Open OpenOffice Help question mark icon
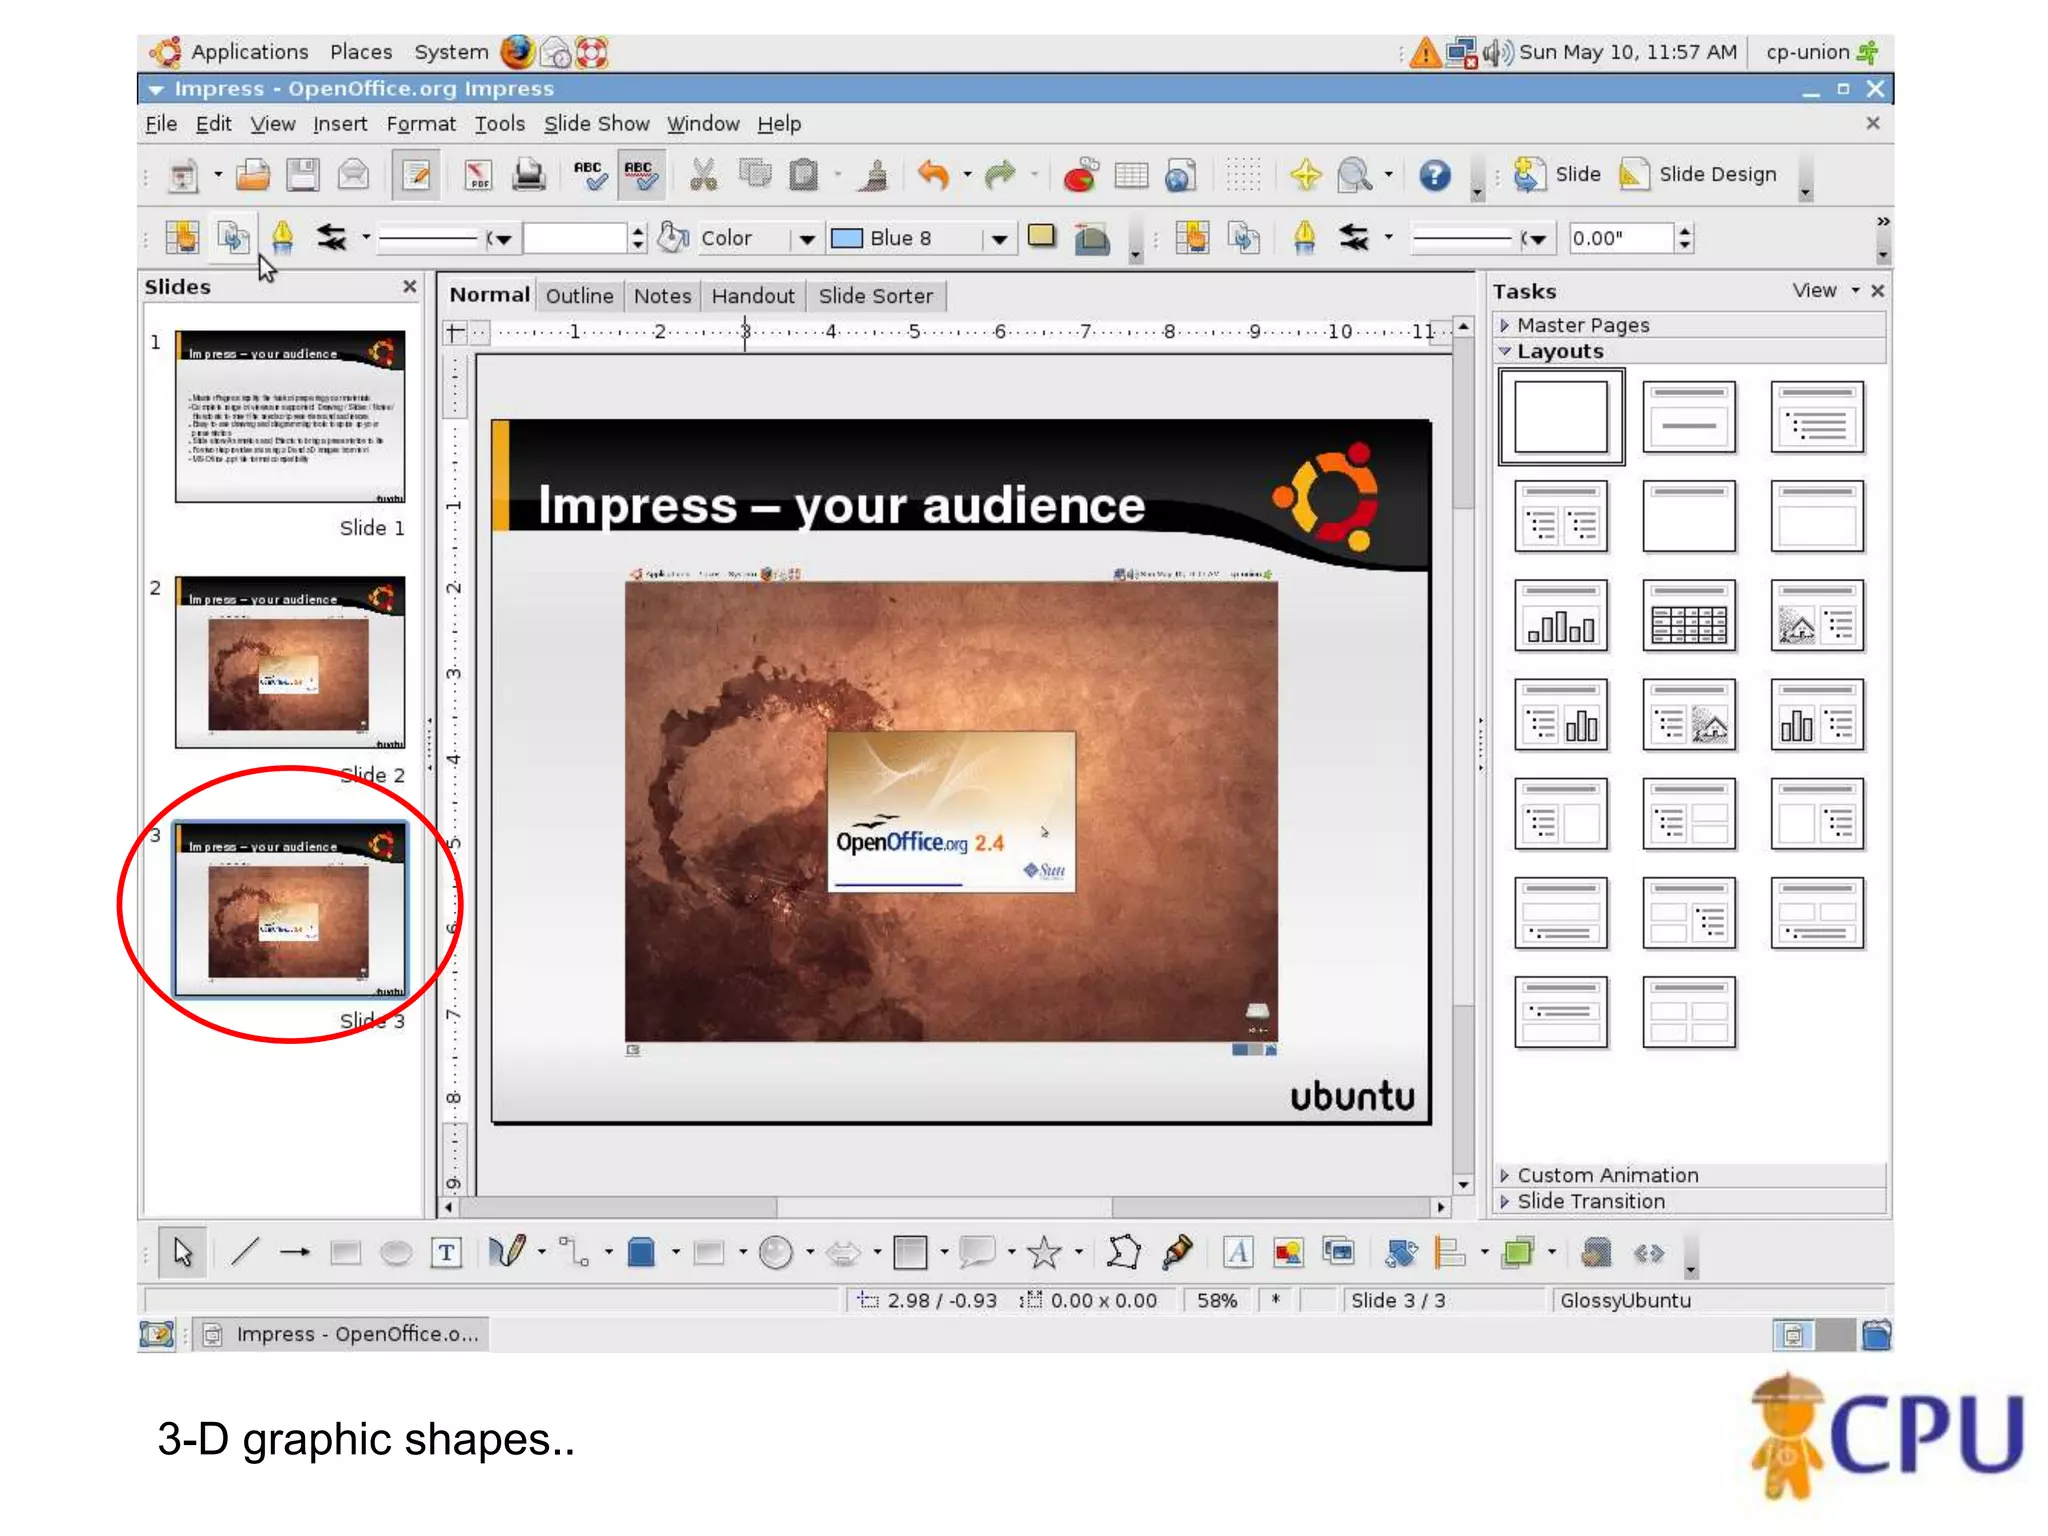Viewport: 2048px width, 1536px height. click(x=1434, y=175)
